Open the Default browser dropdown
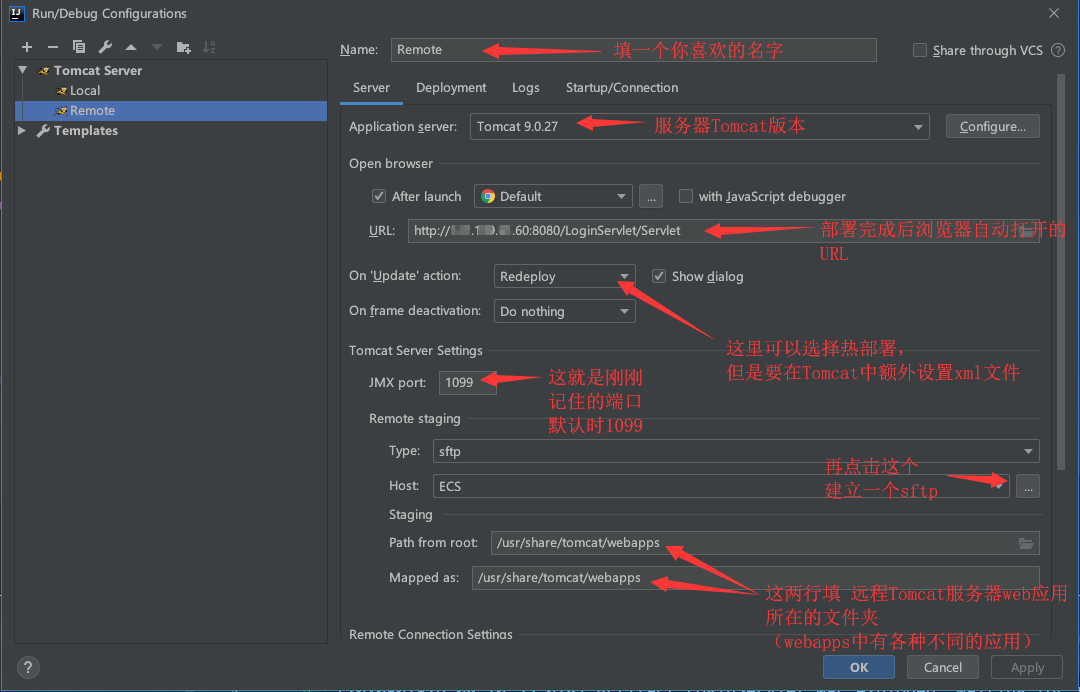This screenshot has width=1080, height=692. [553, 196]
